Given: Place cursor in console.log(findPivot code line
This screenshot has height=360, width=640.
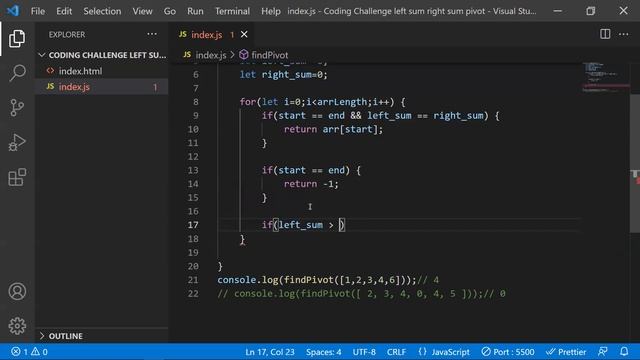Looking at the screenshot, I should 328,280.
